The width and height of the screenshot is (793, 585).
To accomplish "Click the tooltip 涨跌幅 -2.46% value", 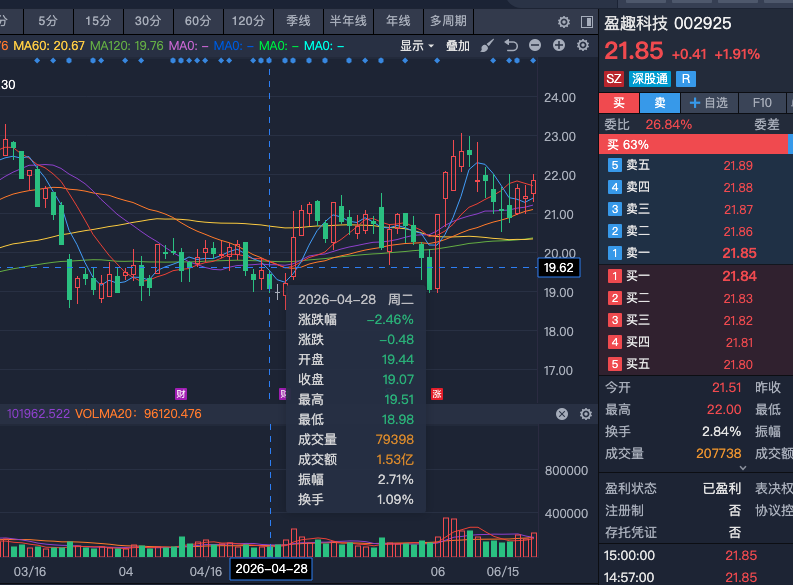I will pos(390,320).
